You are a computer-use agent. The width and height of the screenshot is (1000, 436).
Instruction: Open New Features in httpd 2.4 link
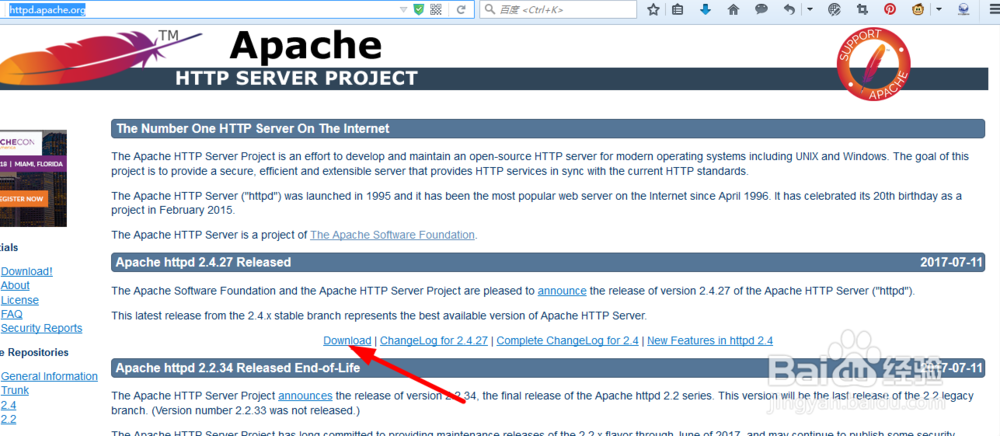(x=710, y=340)
